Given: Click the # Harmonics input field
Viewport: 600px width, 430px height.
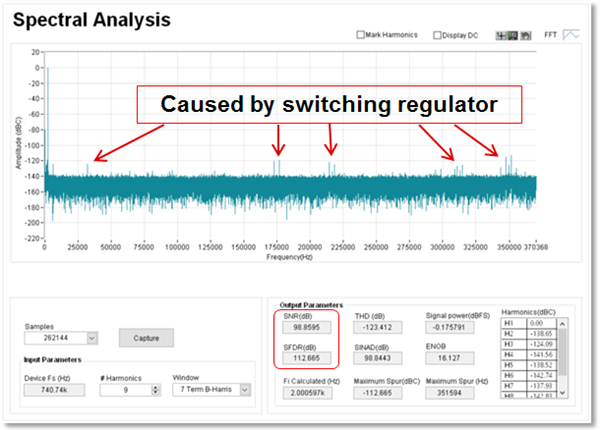Looking at the screenshot, I should click(x=123, y=389).
